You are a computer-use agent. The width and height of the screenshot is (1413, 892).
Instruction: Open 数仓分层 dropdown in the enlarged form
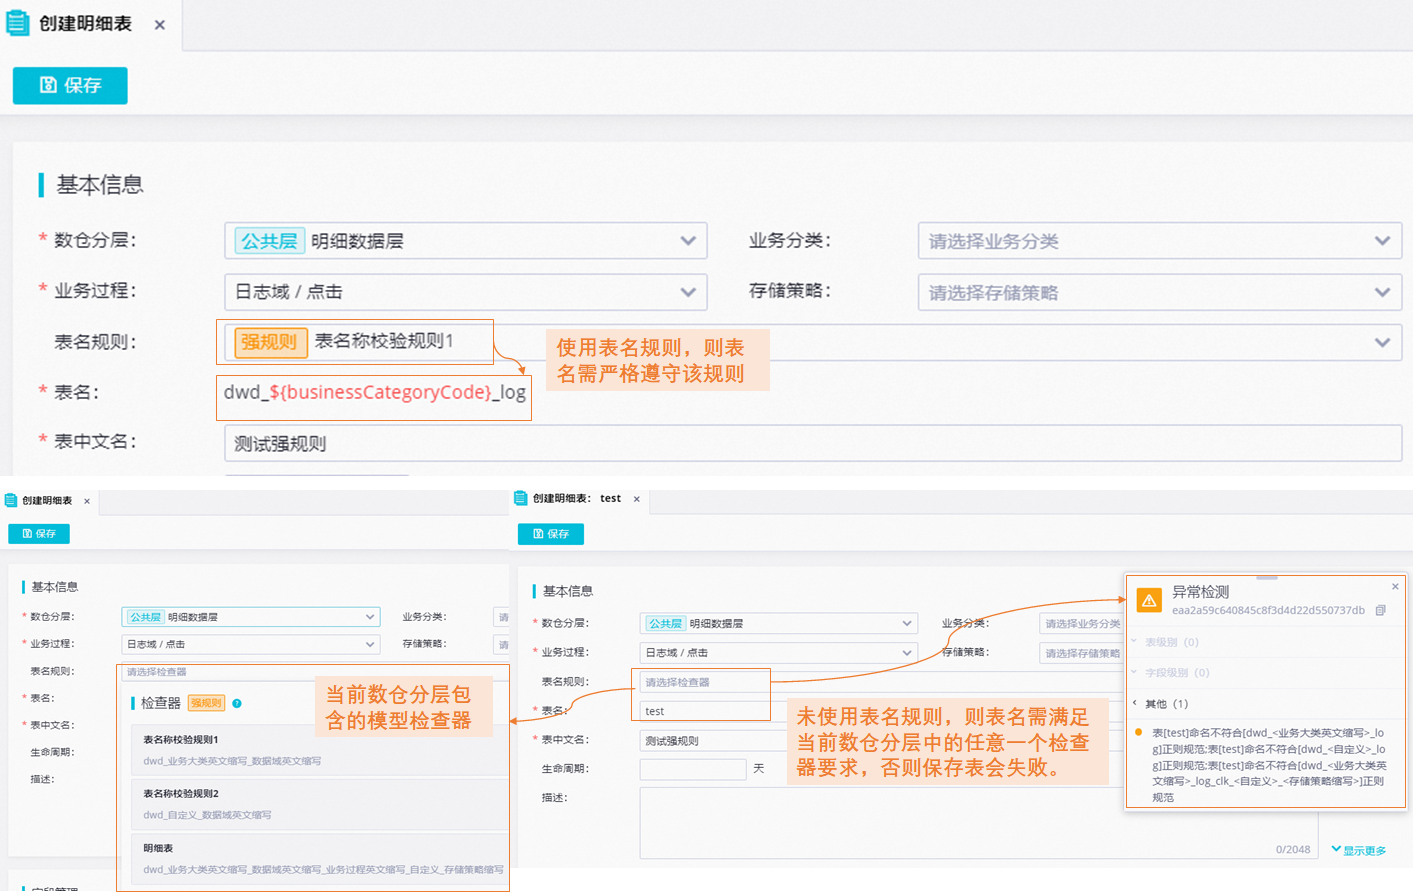point(466,241)
